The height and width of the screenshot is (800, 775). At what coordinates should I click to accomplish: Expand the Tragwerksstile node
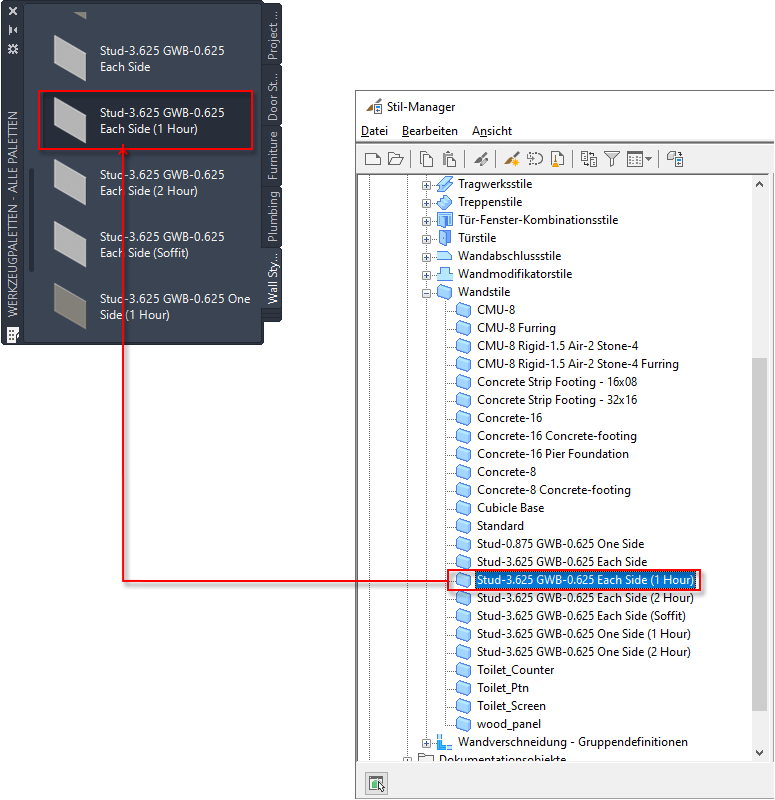[426, 185]
